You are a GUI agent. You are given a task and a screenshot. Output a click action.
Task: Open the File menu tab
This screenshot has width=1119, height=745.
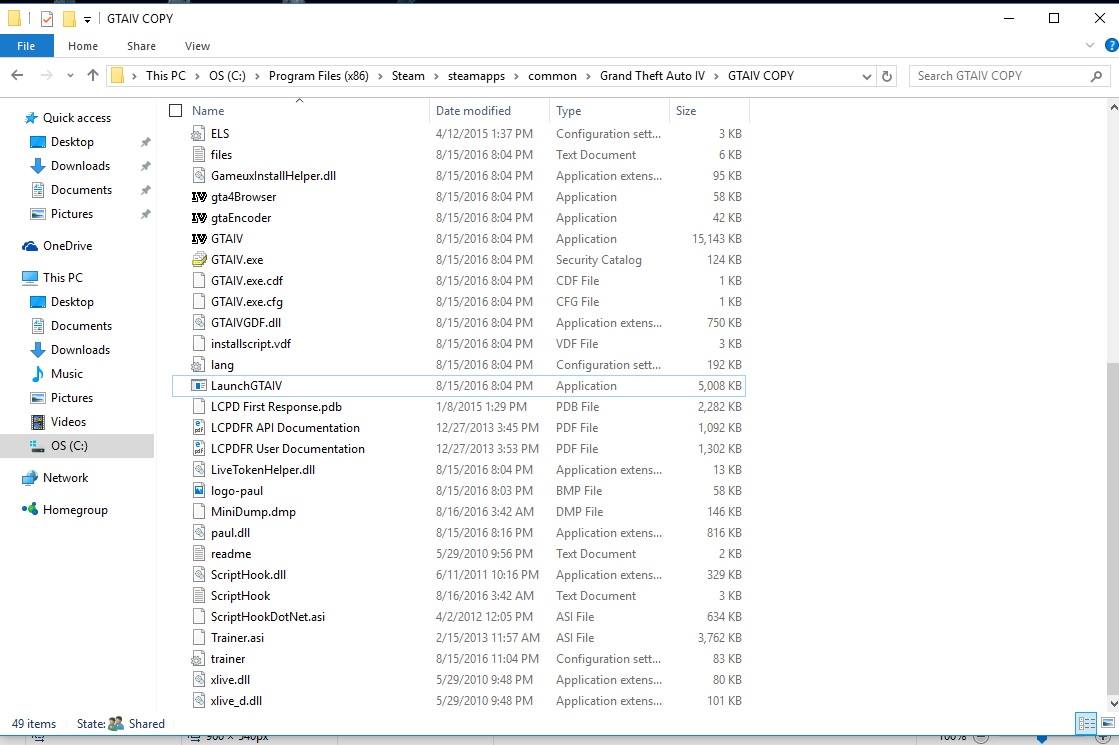[26, 46]
